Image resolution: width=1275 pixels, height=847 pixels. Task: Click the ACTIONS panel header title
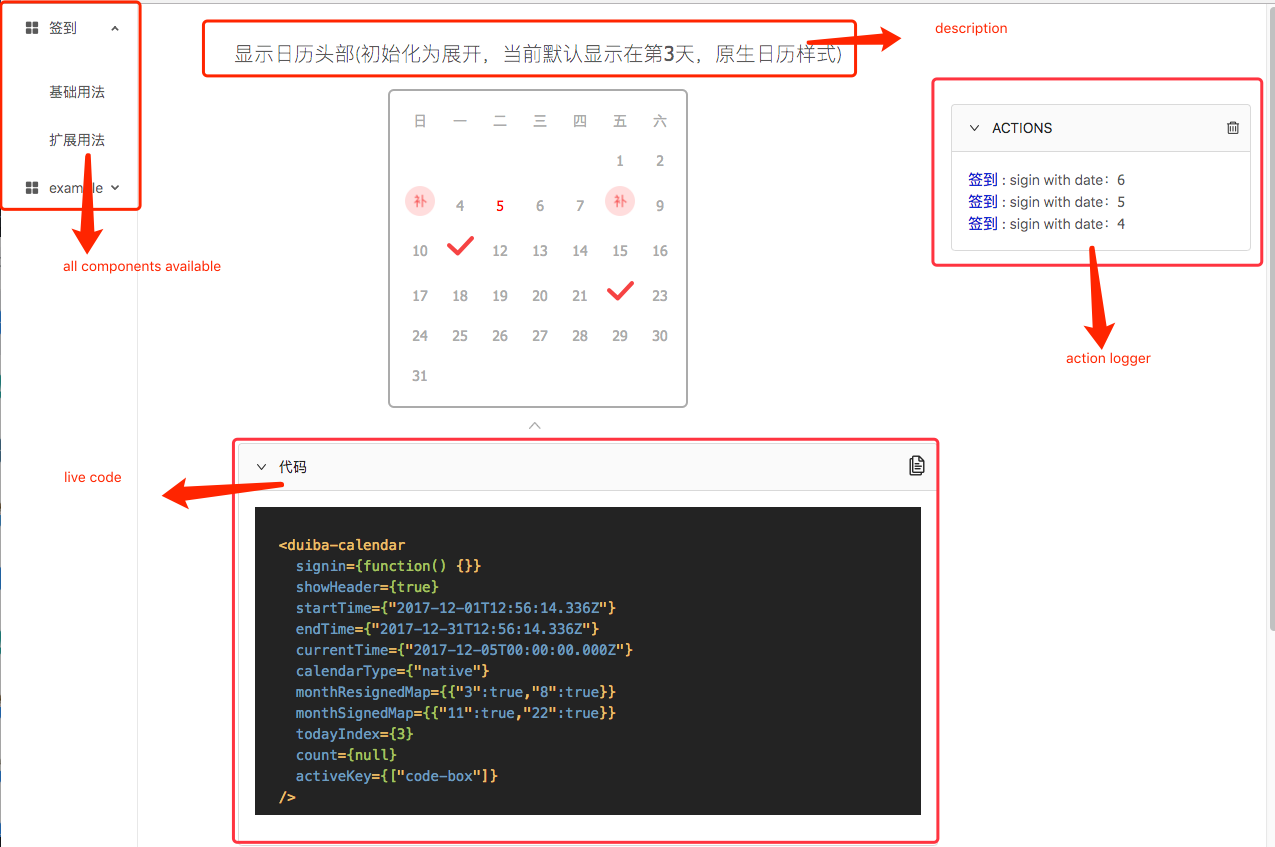(1022, 128)
